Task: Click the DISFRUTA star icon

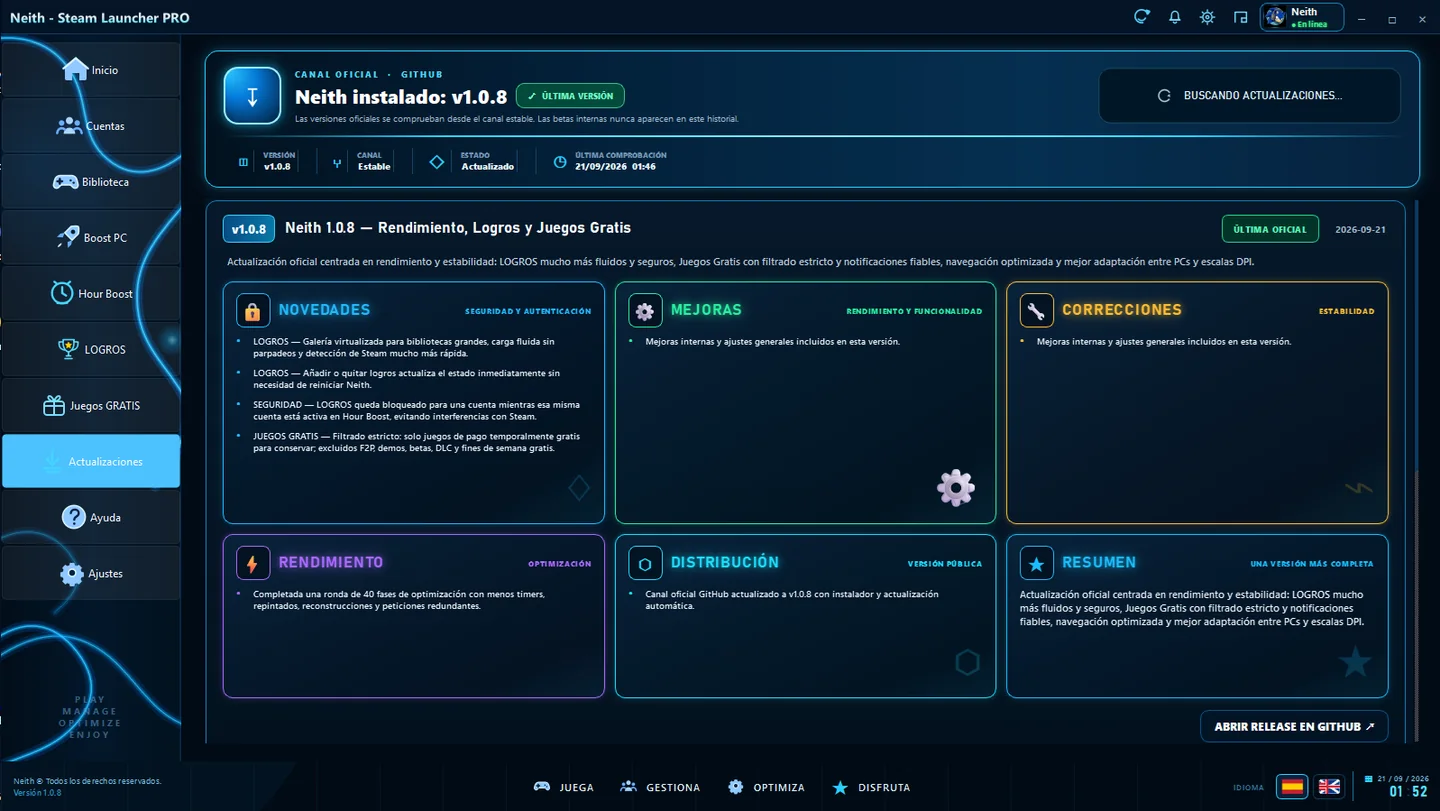Action: (840, 787)
